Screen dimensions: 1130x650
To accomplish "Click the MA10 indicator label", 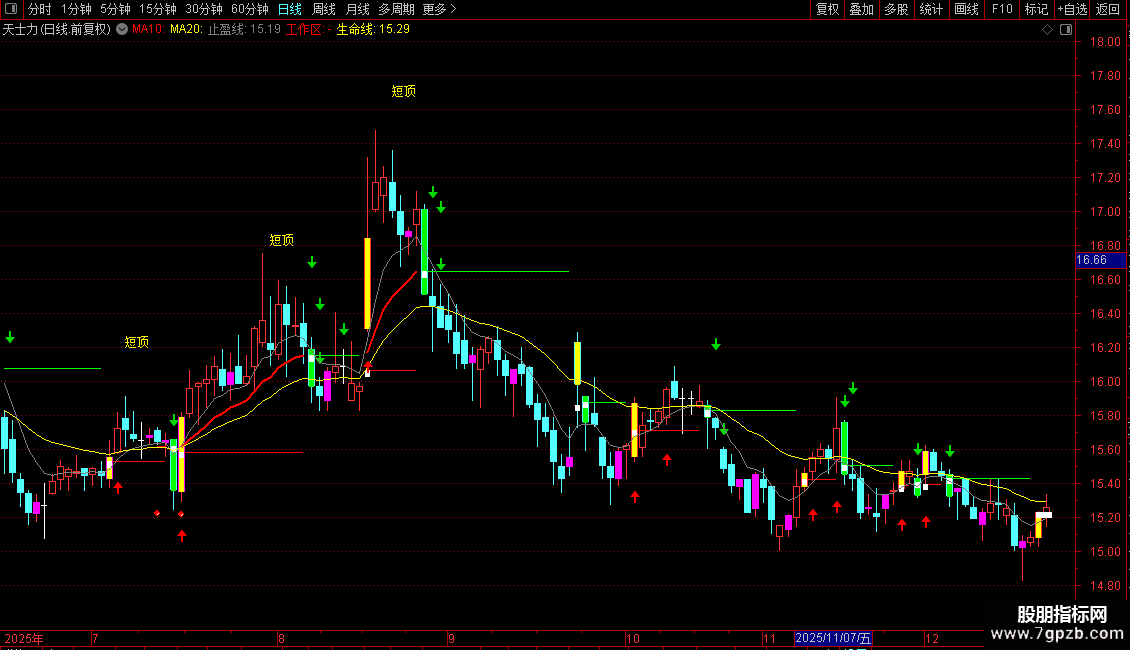I will point(148,30).
